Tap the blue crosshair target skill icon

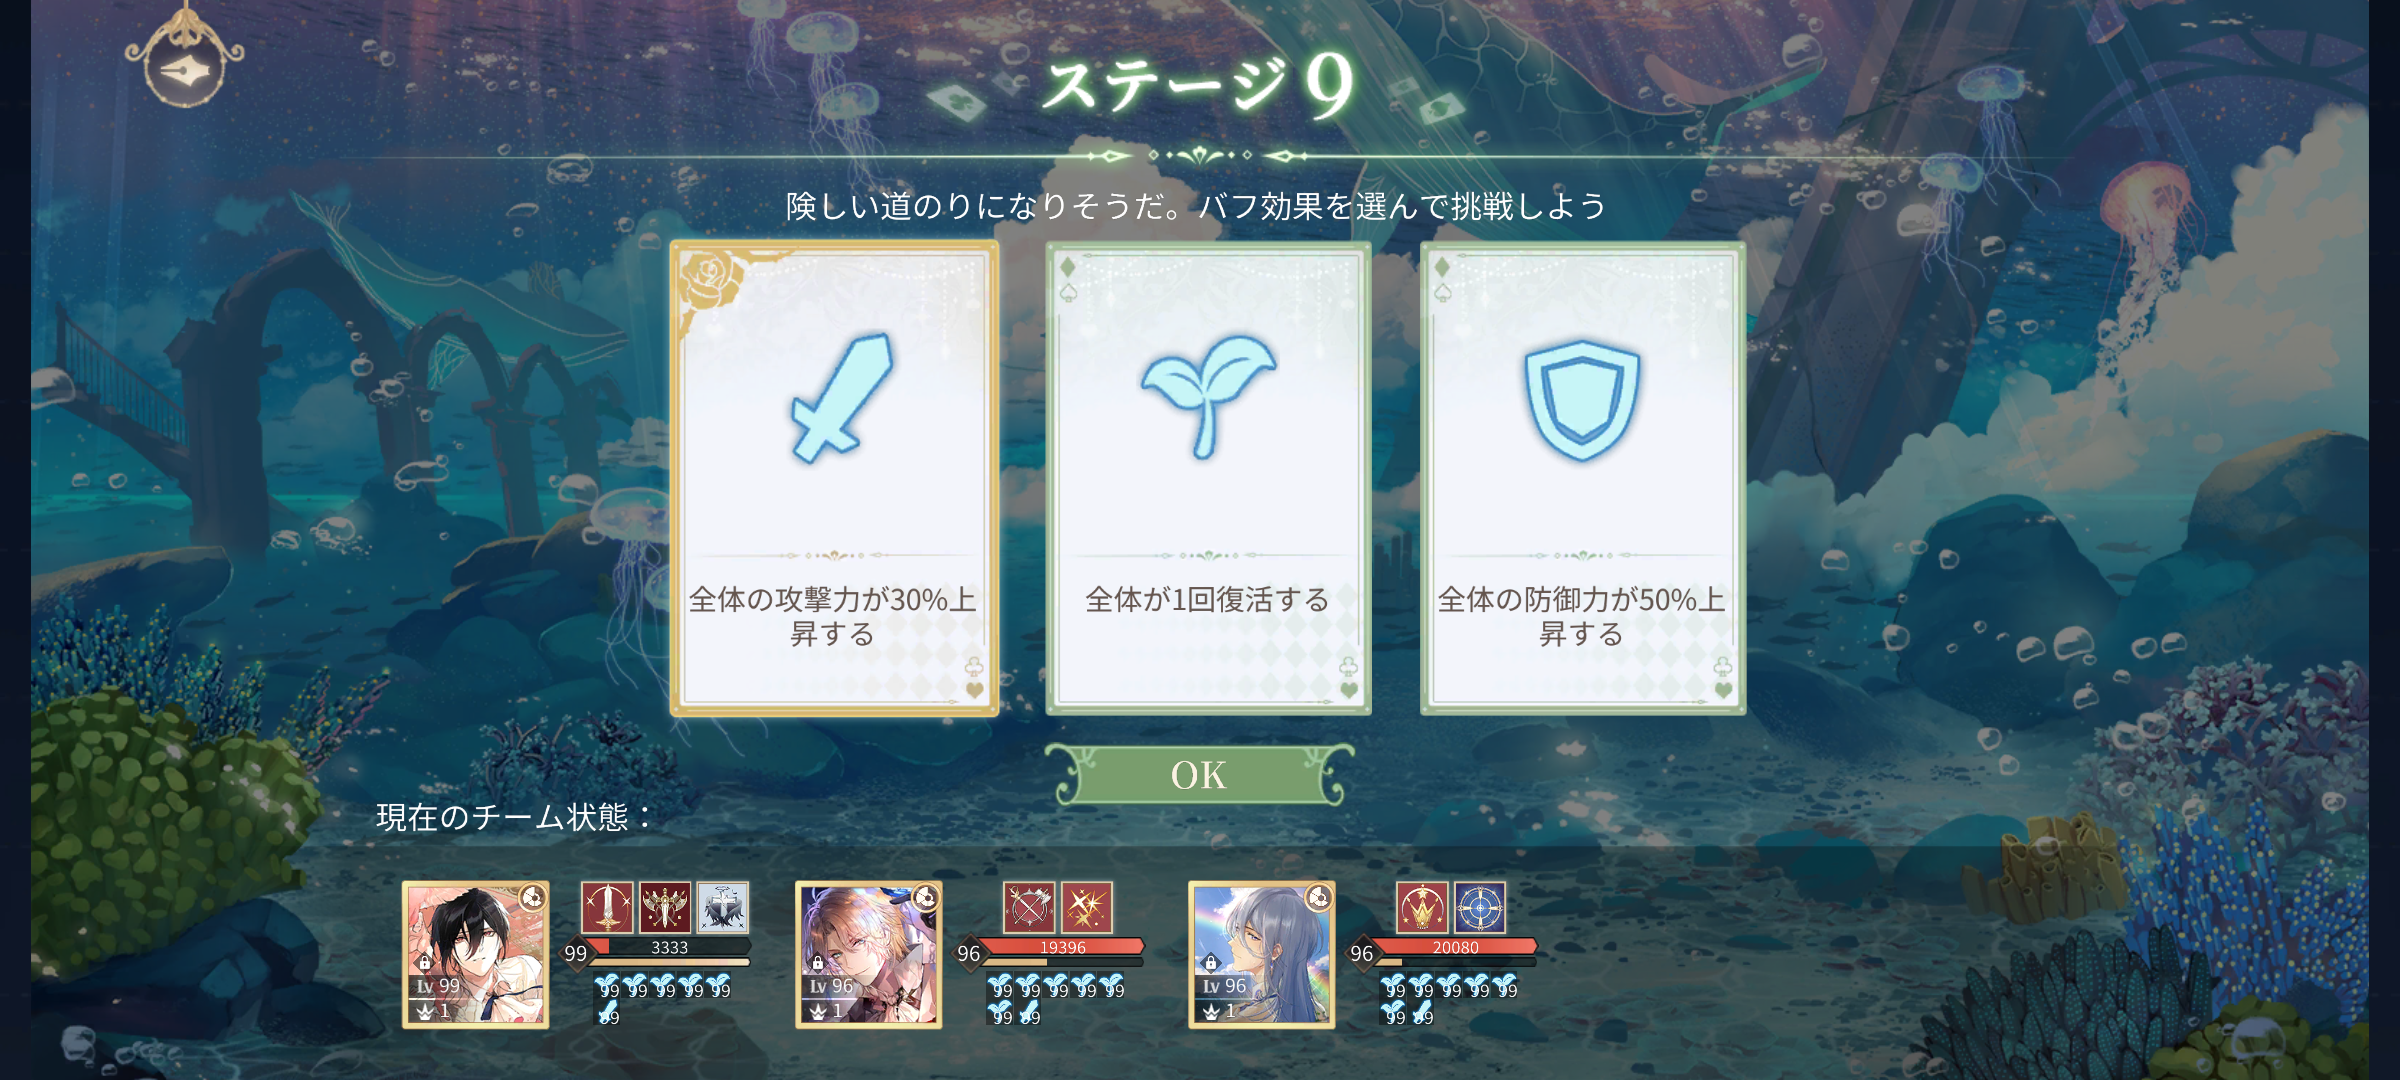(1480, 907)
